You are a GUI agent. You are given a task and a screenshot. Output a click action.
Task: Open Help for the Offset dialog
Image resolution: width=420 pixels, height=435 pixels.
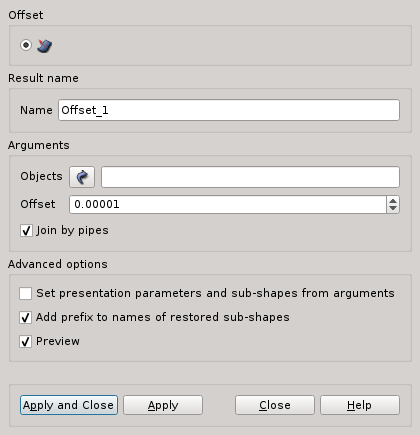click(360, 405)
